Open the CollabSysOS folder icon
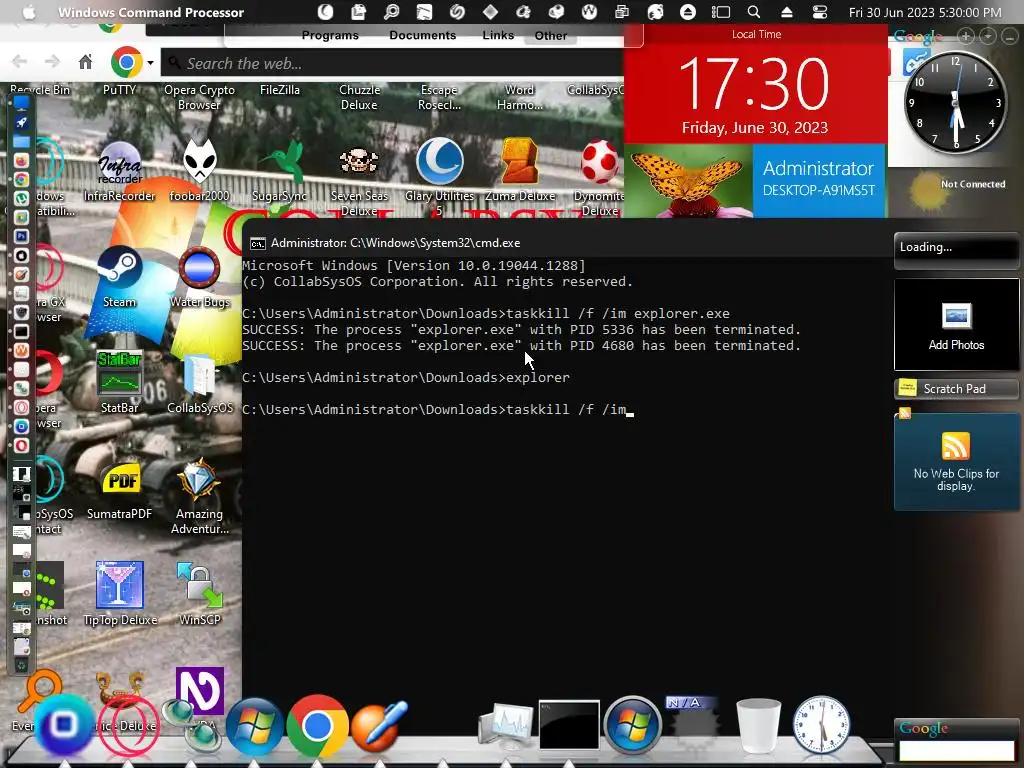This screenshot has height=768, width=1024. click(200, 374)
